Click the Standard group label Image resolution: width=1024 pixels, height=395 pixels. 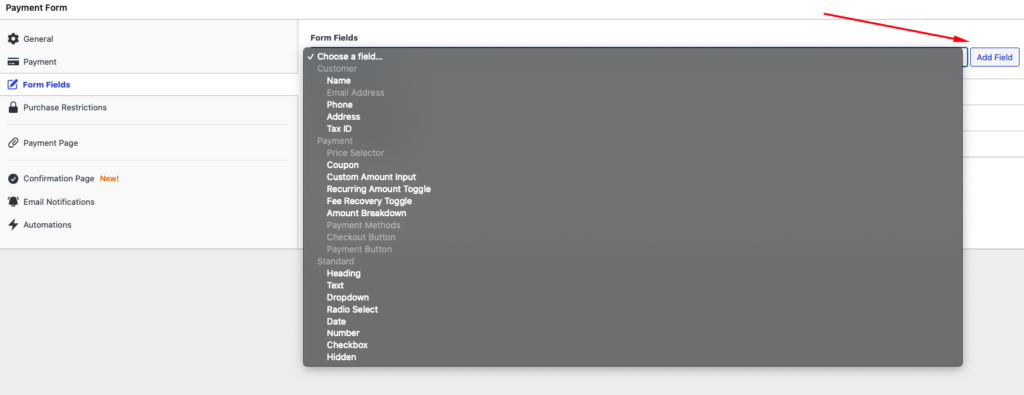(336, 261)
